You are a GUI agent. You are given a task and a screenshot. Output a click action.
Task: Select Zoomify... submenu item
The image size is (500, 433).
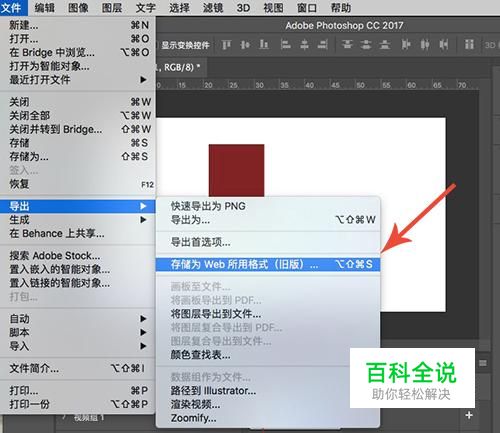268,418
